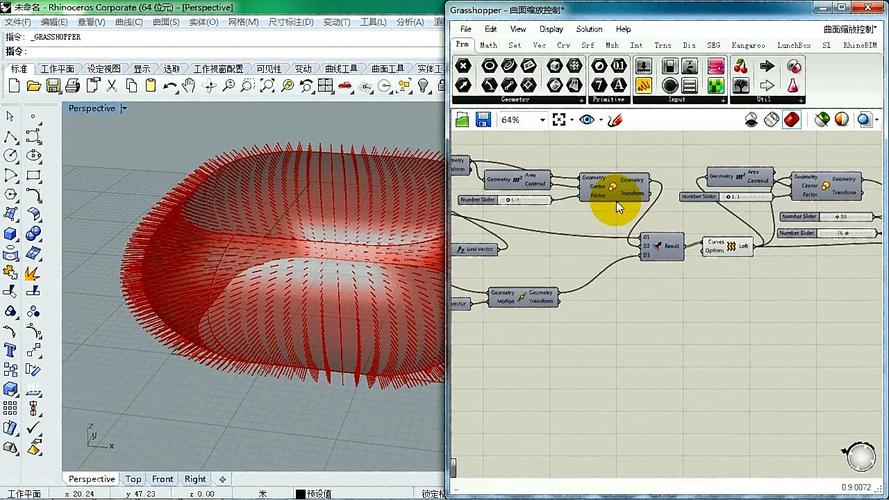
Task: Select the Text 'A' primitive parameter icon
Action: point(619,85)
